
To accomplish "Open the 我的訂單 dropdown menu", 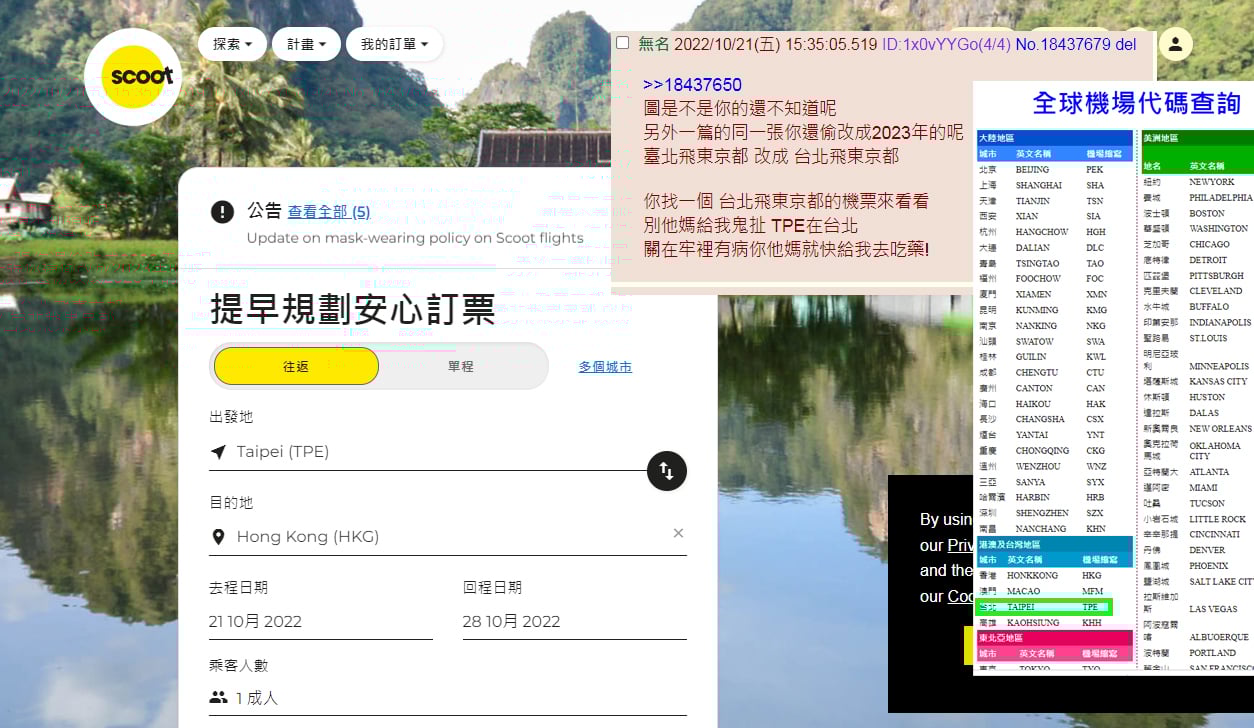I will coord(394,44).
